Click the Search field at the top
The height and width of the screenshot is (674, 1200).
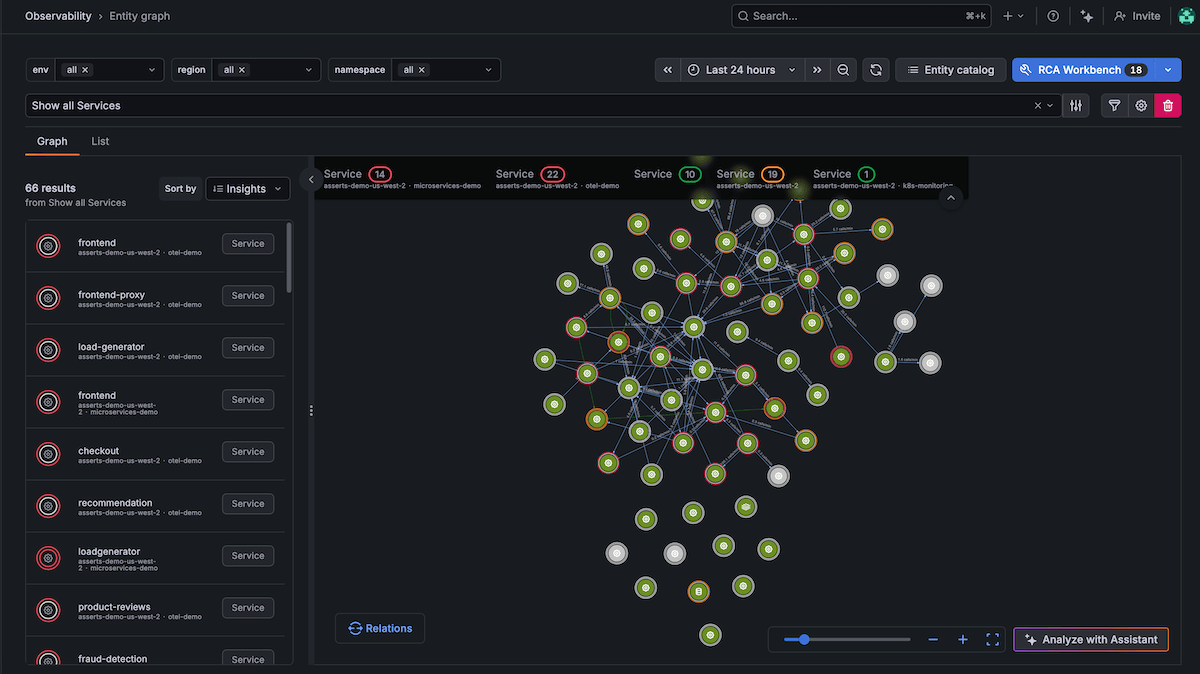860,15
